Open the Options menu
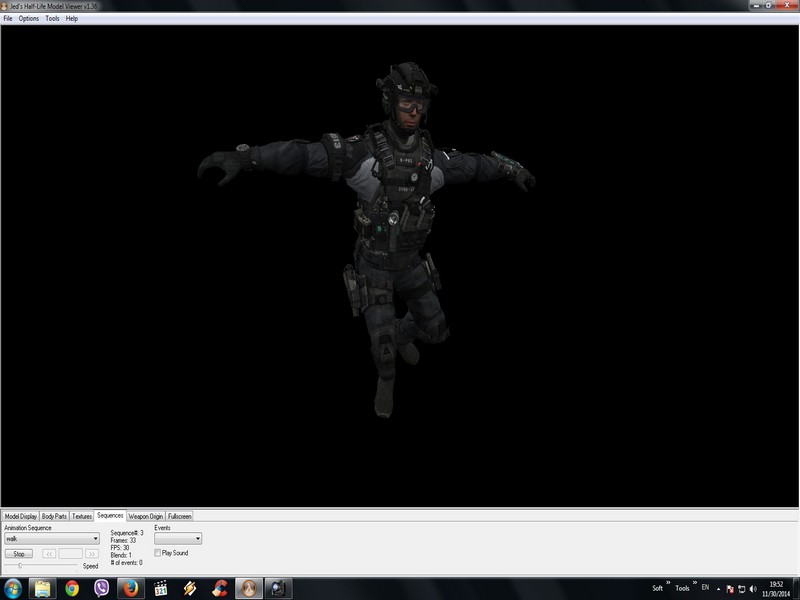Image resolution: width=800 pixels, height=600 pixels. [x=29, y=18]
